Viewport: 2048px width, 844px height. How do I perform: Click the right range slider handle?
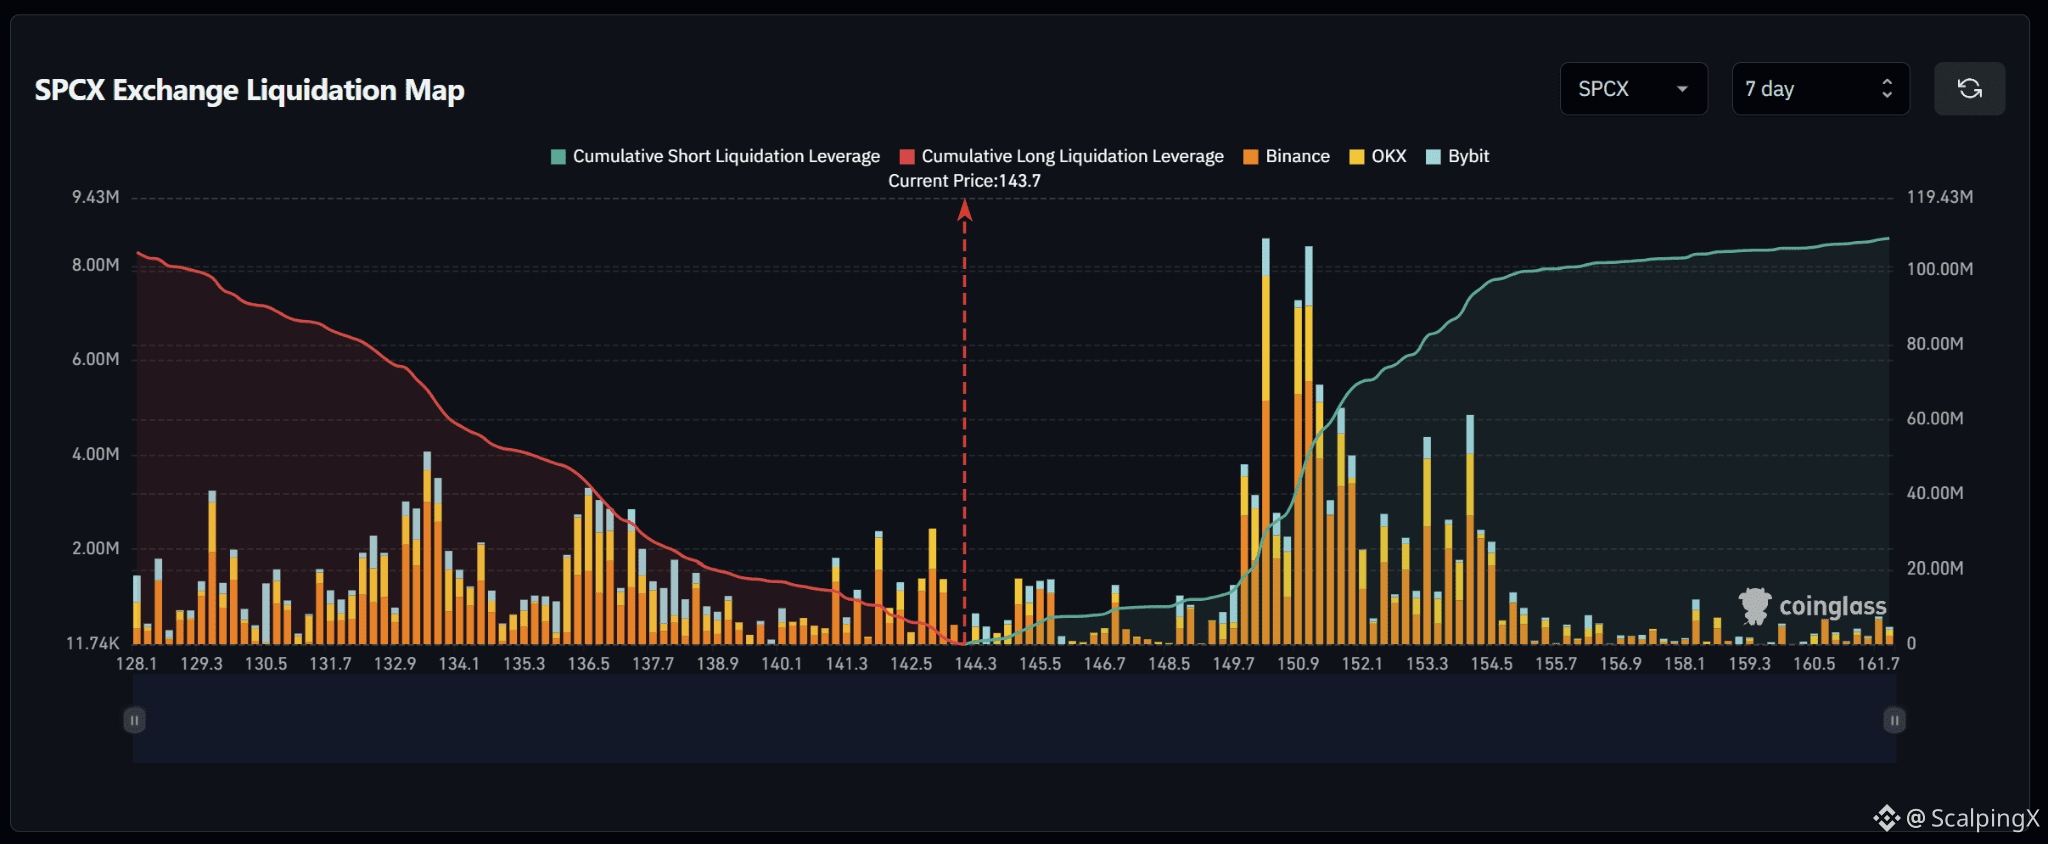pos(1894,720)
